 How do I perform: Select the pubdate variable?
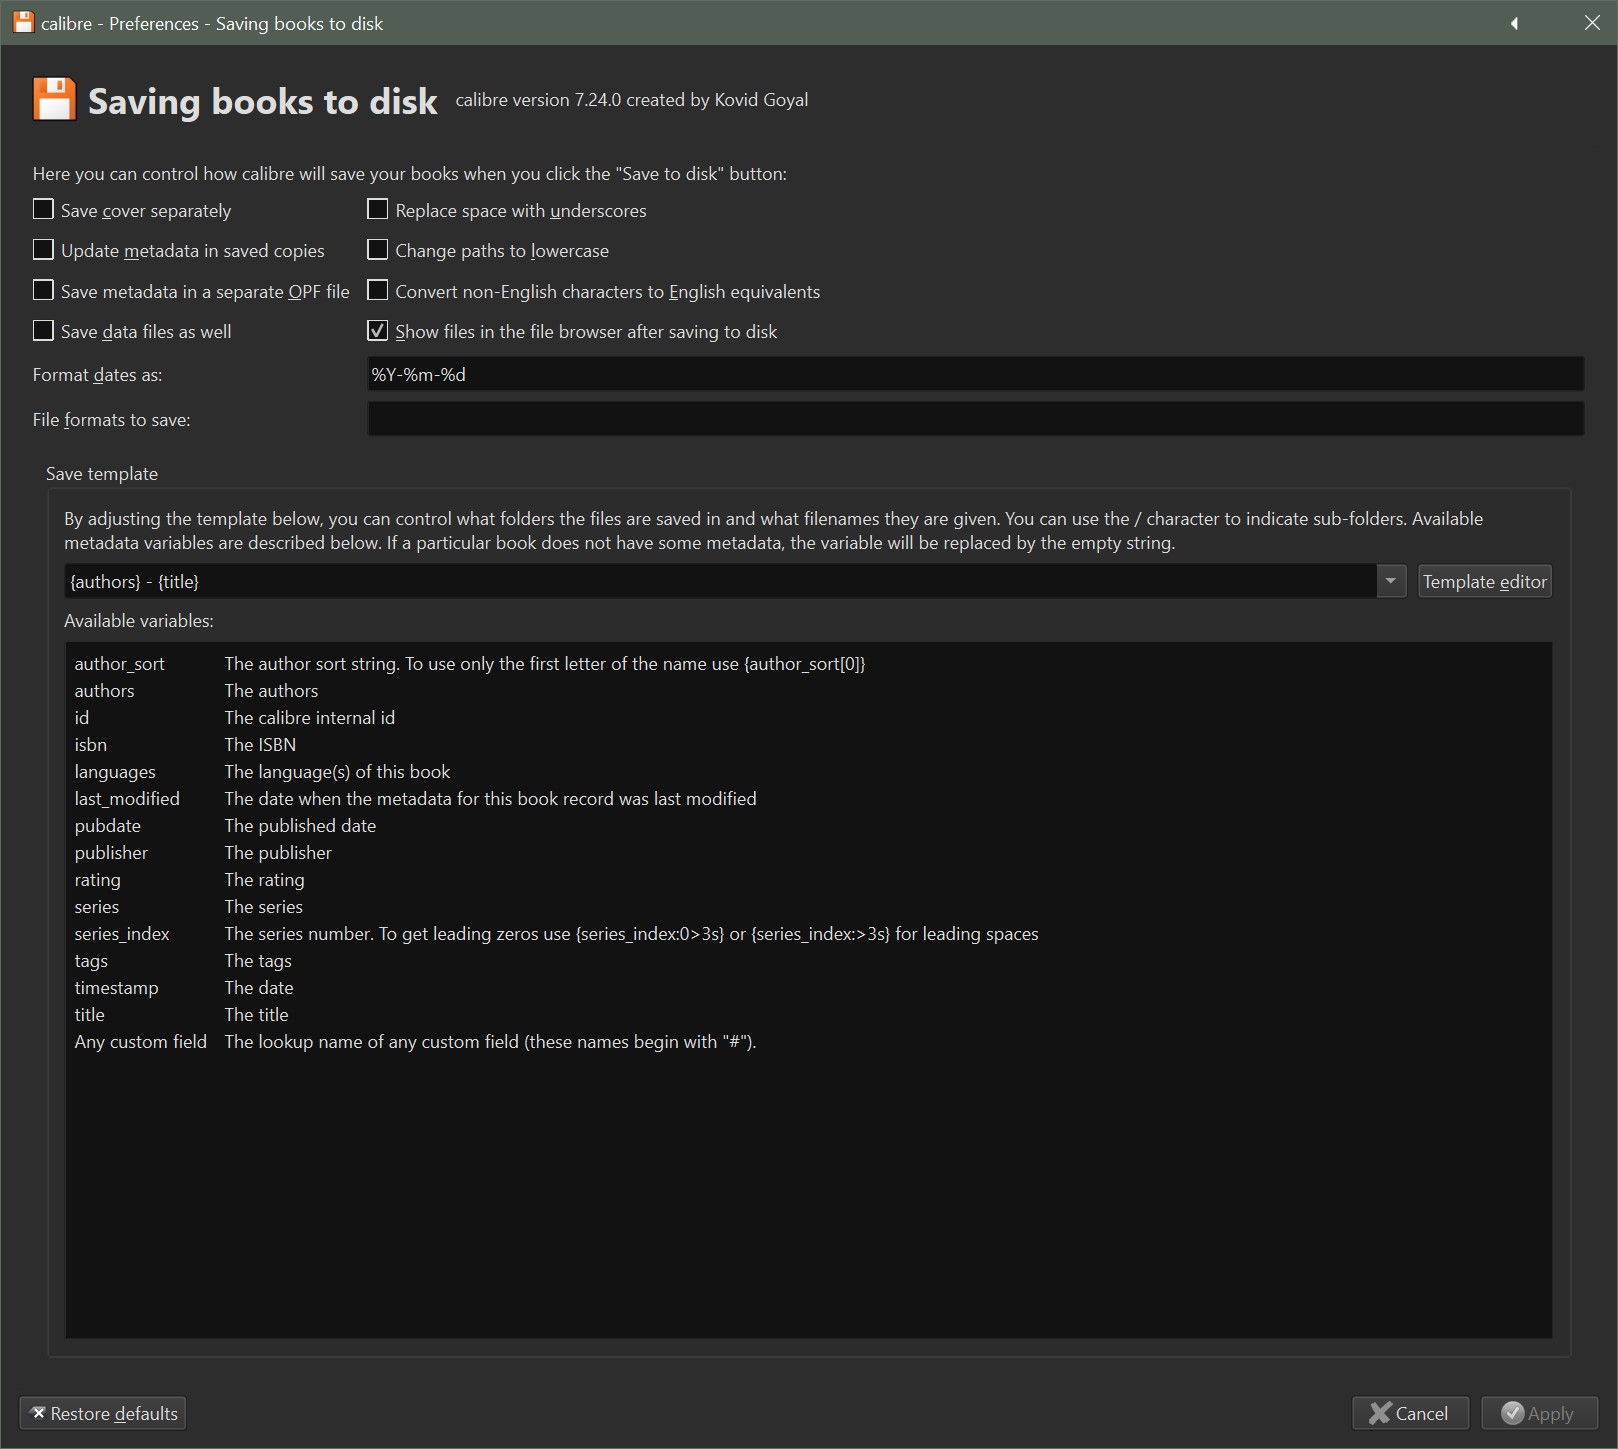point(108,826)
